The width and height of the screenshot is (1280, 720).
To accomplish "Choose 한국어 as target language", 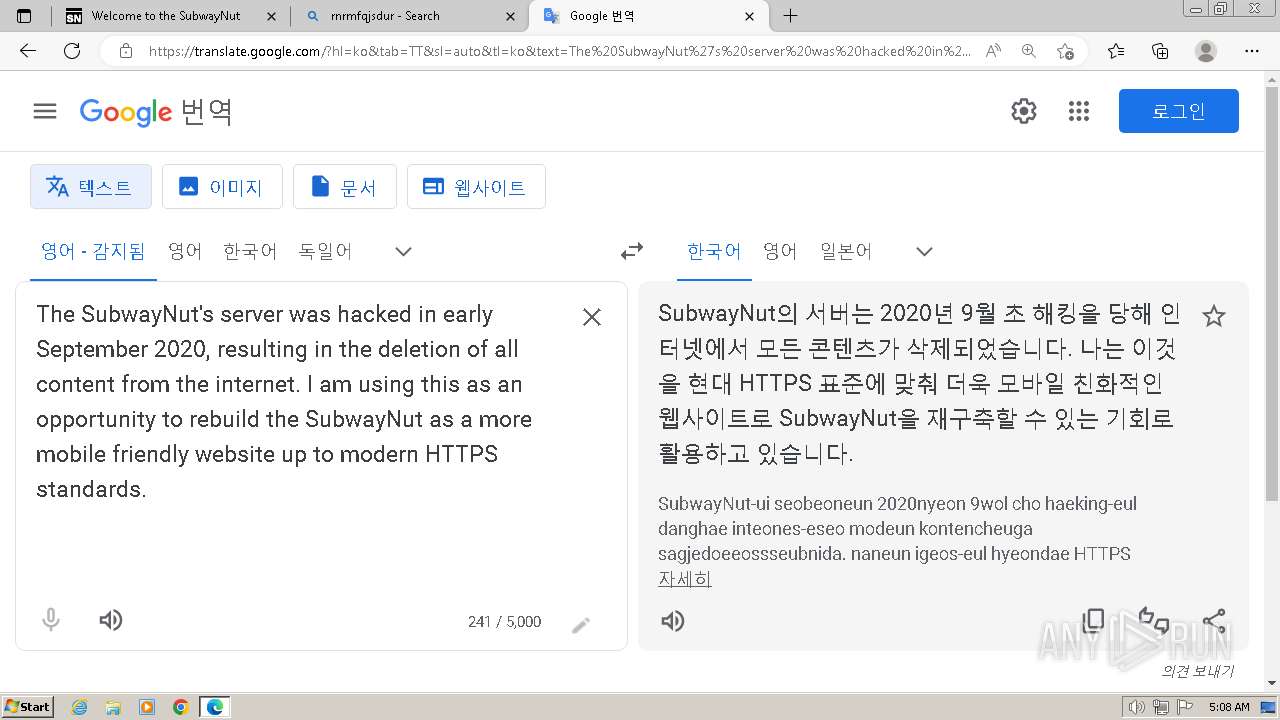I will point(714,251).
